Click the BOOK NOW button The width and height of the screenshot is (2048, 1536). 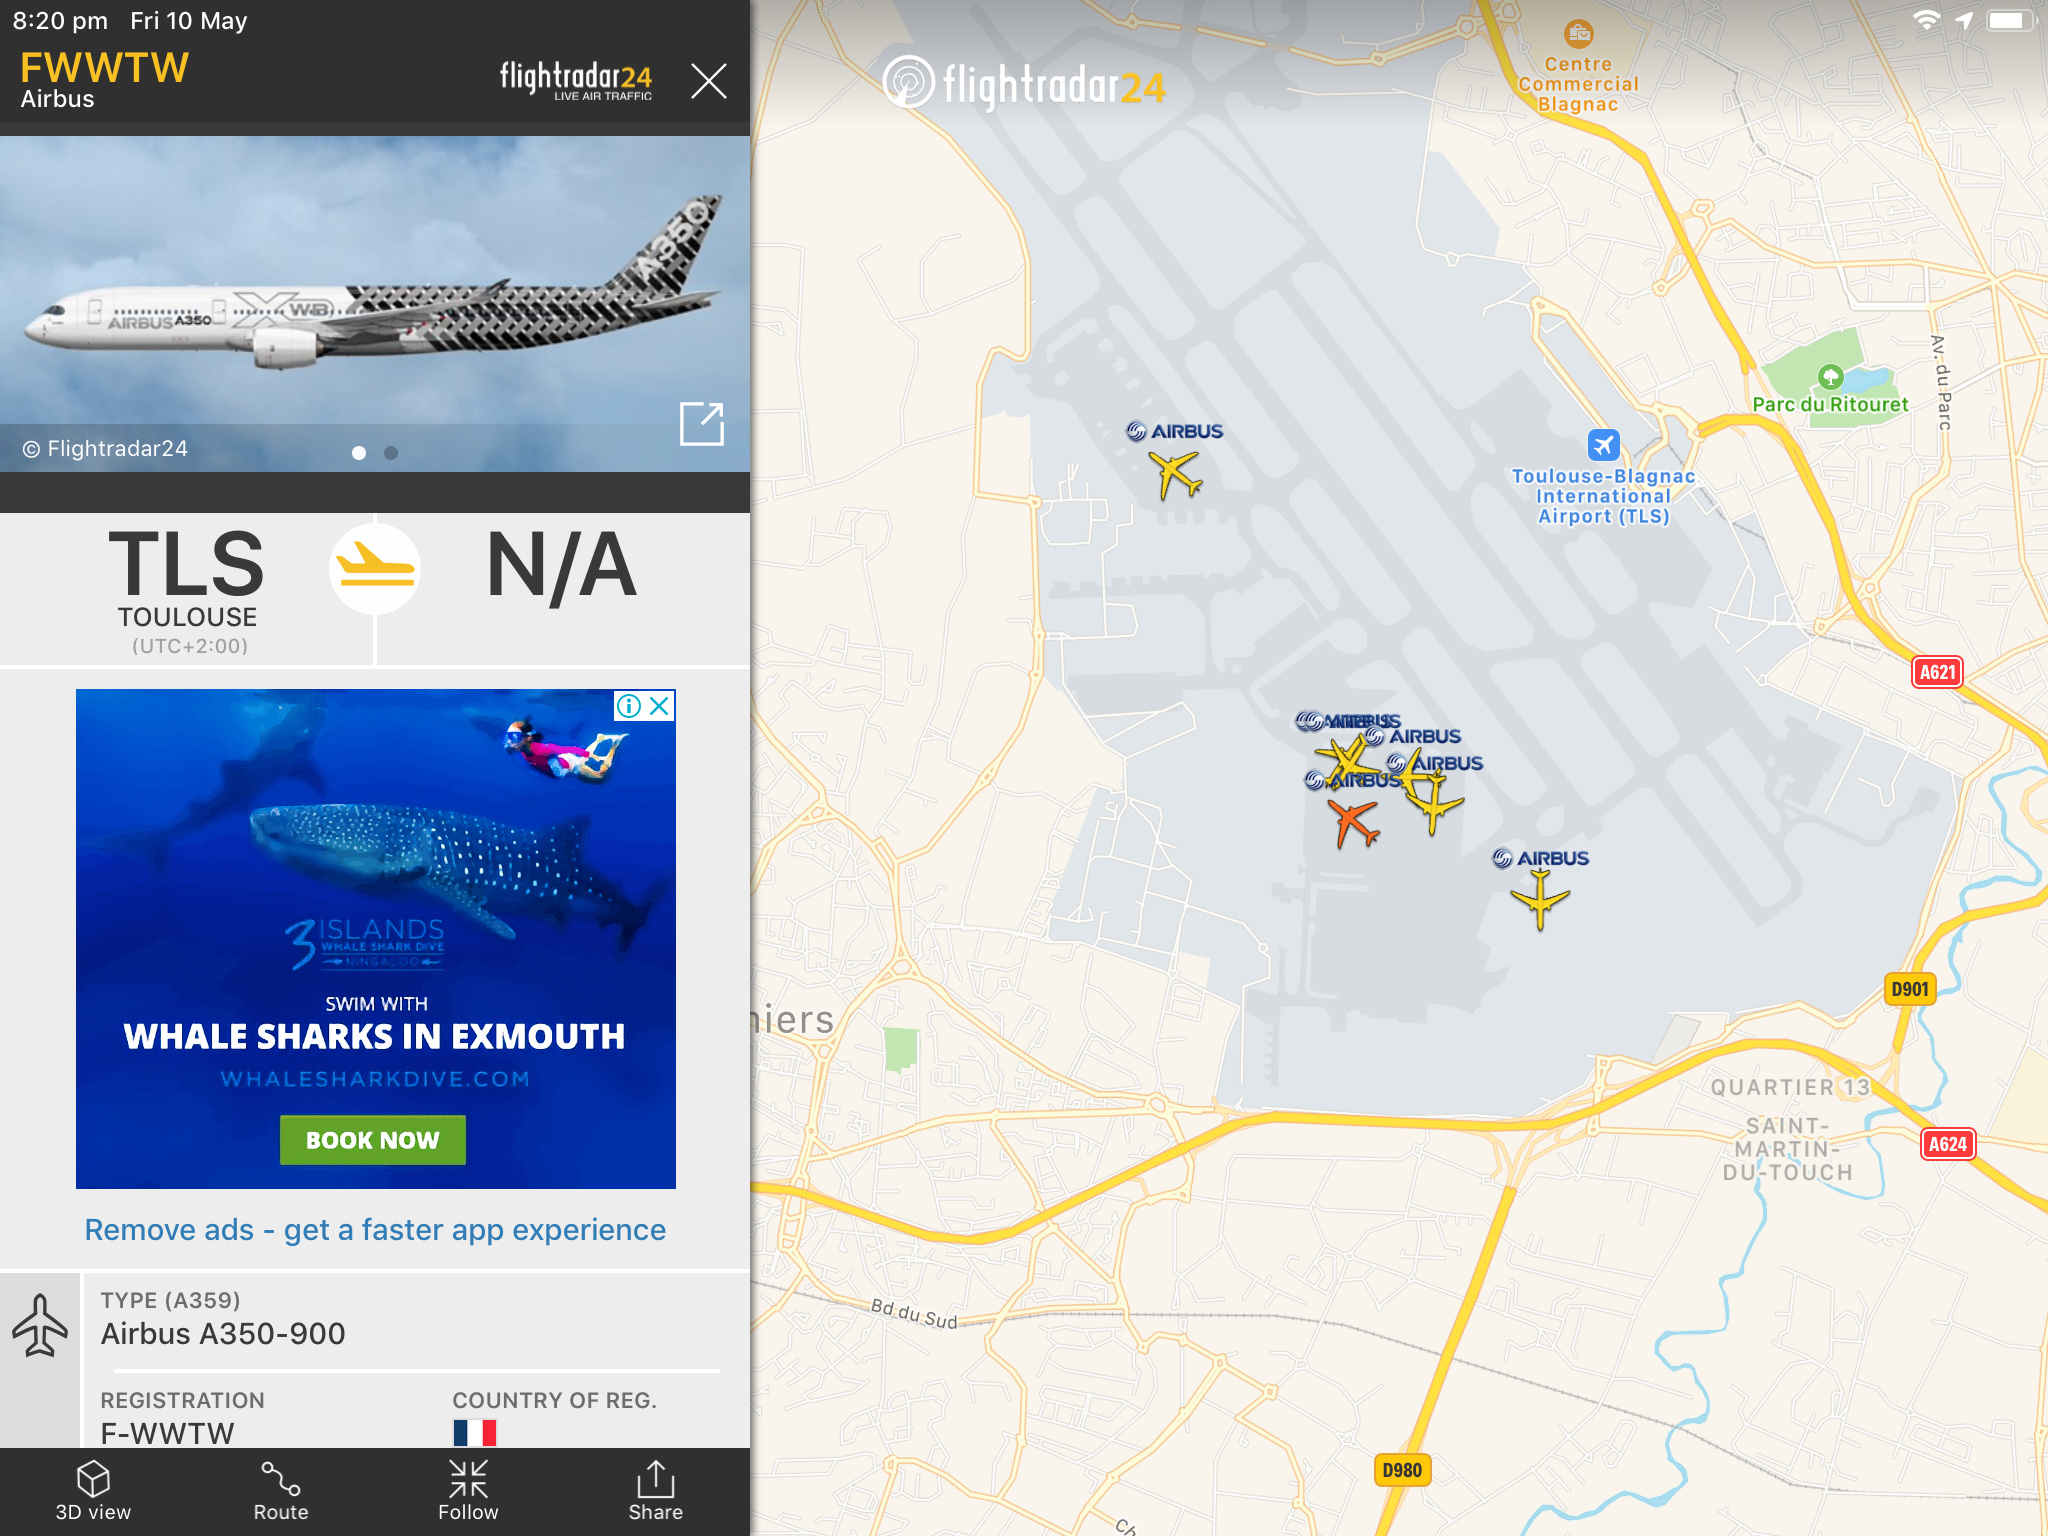click(373, 1140)
